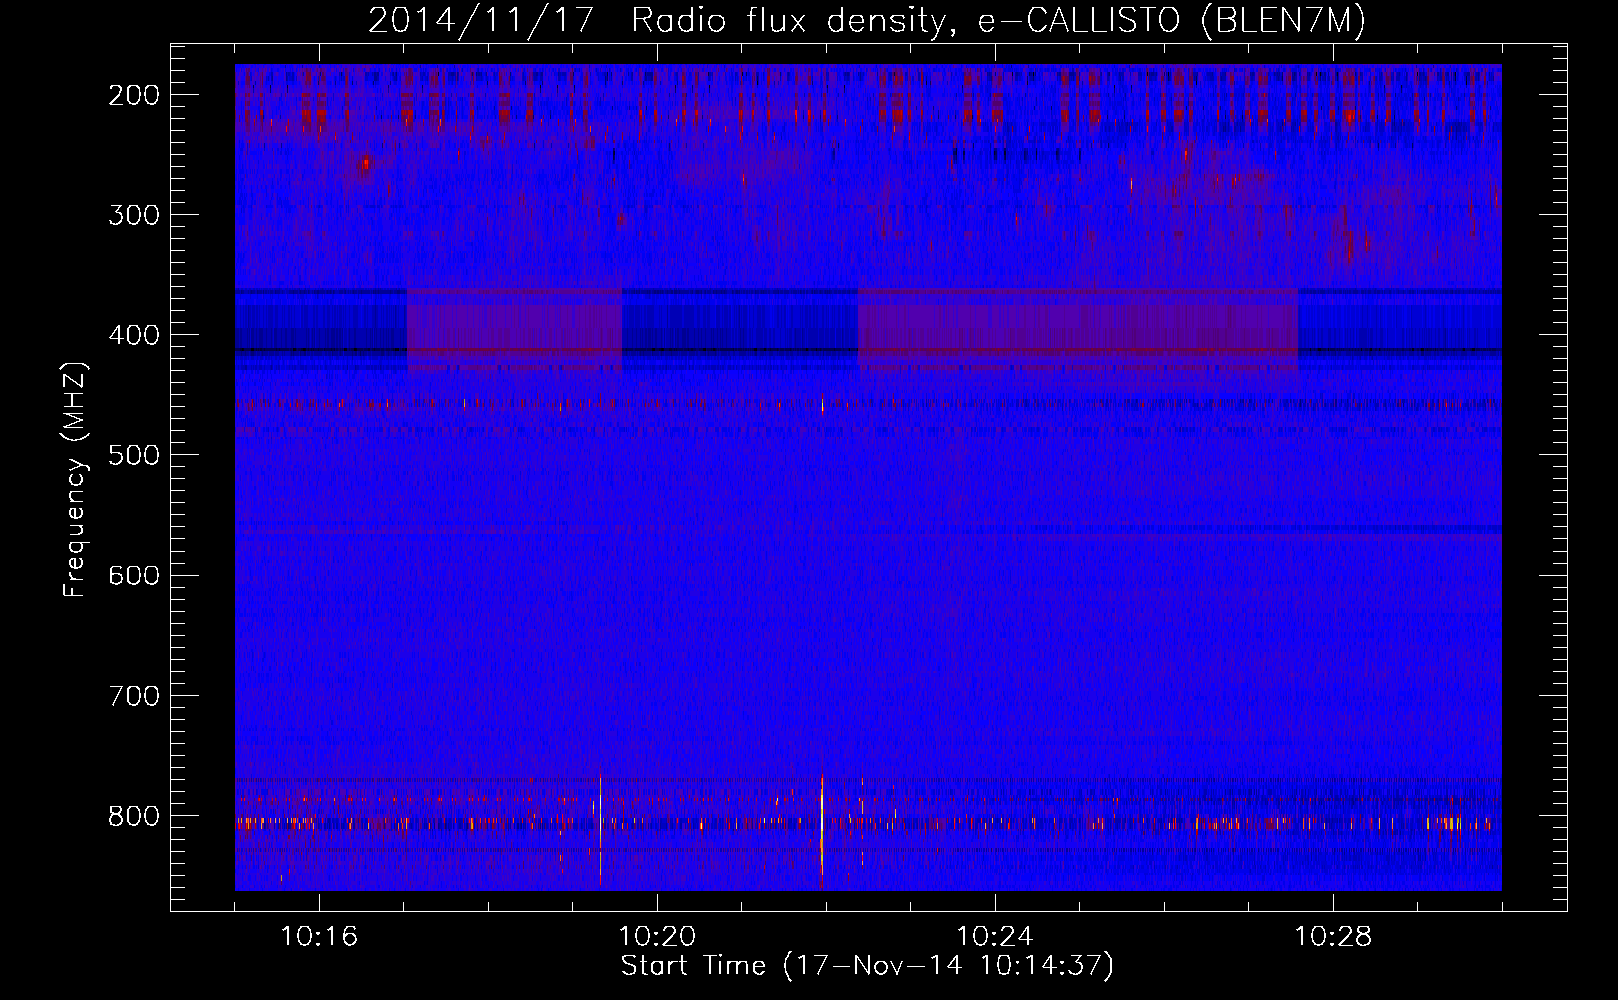This screenshot has width=1618, height=1000.
Task: Click the 800 frequency tick label
Action: click(133, 816)
